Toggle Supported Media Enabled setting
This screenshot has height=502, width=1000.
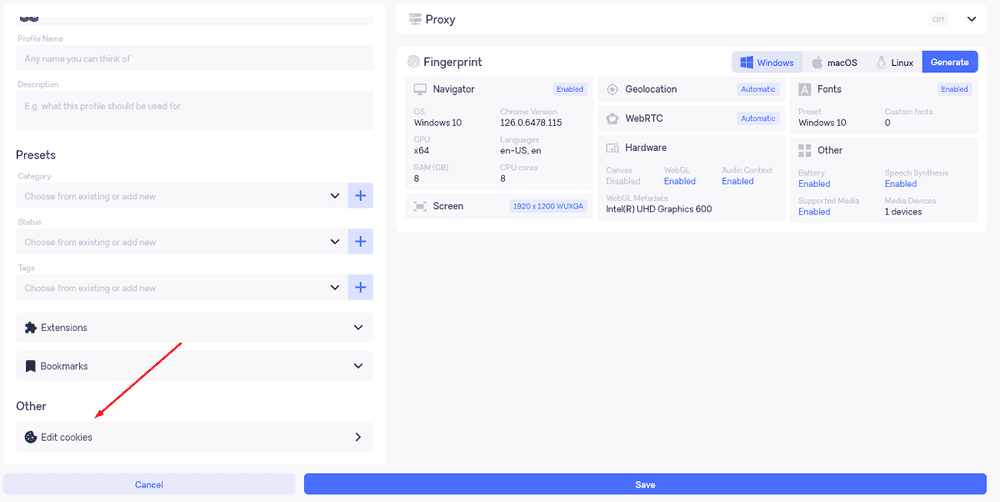(x=814, y=212)
